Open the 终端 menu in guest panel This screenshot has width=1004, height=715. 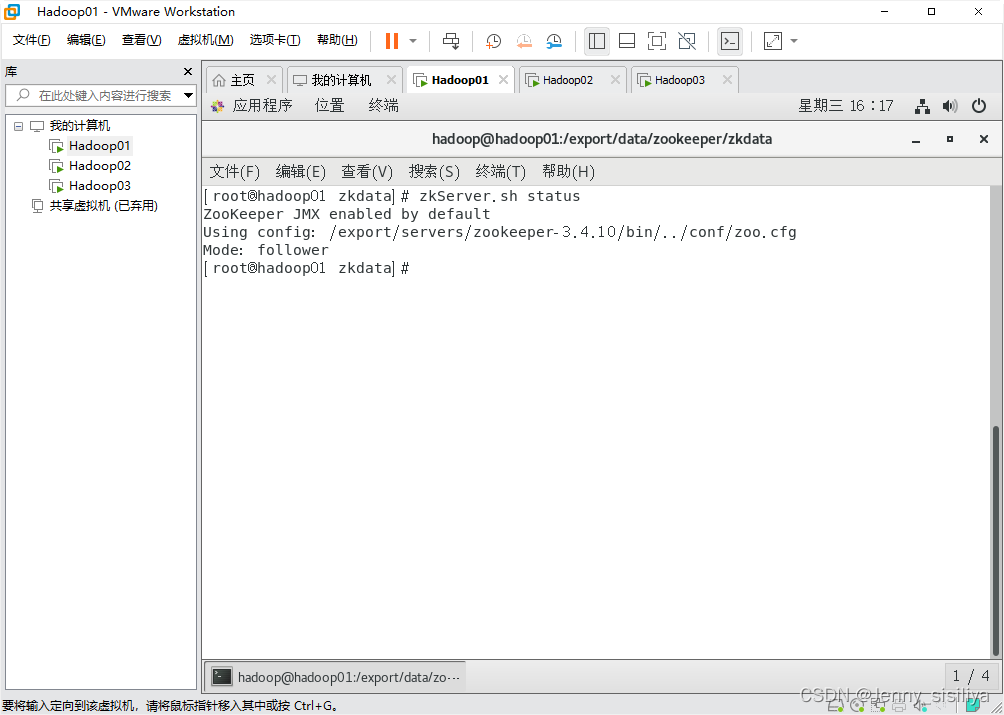click(x=384, y=106)
